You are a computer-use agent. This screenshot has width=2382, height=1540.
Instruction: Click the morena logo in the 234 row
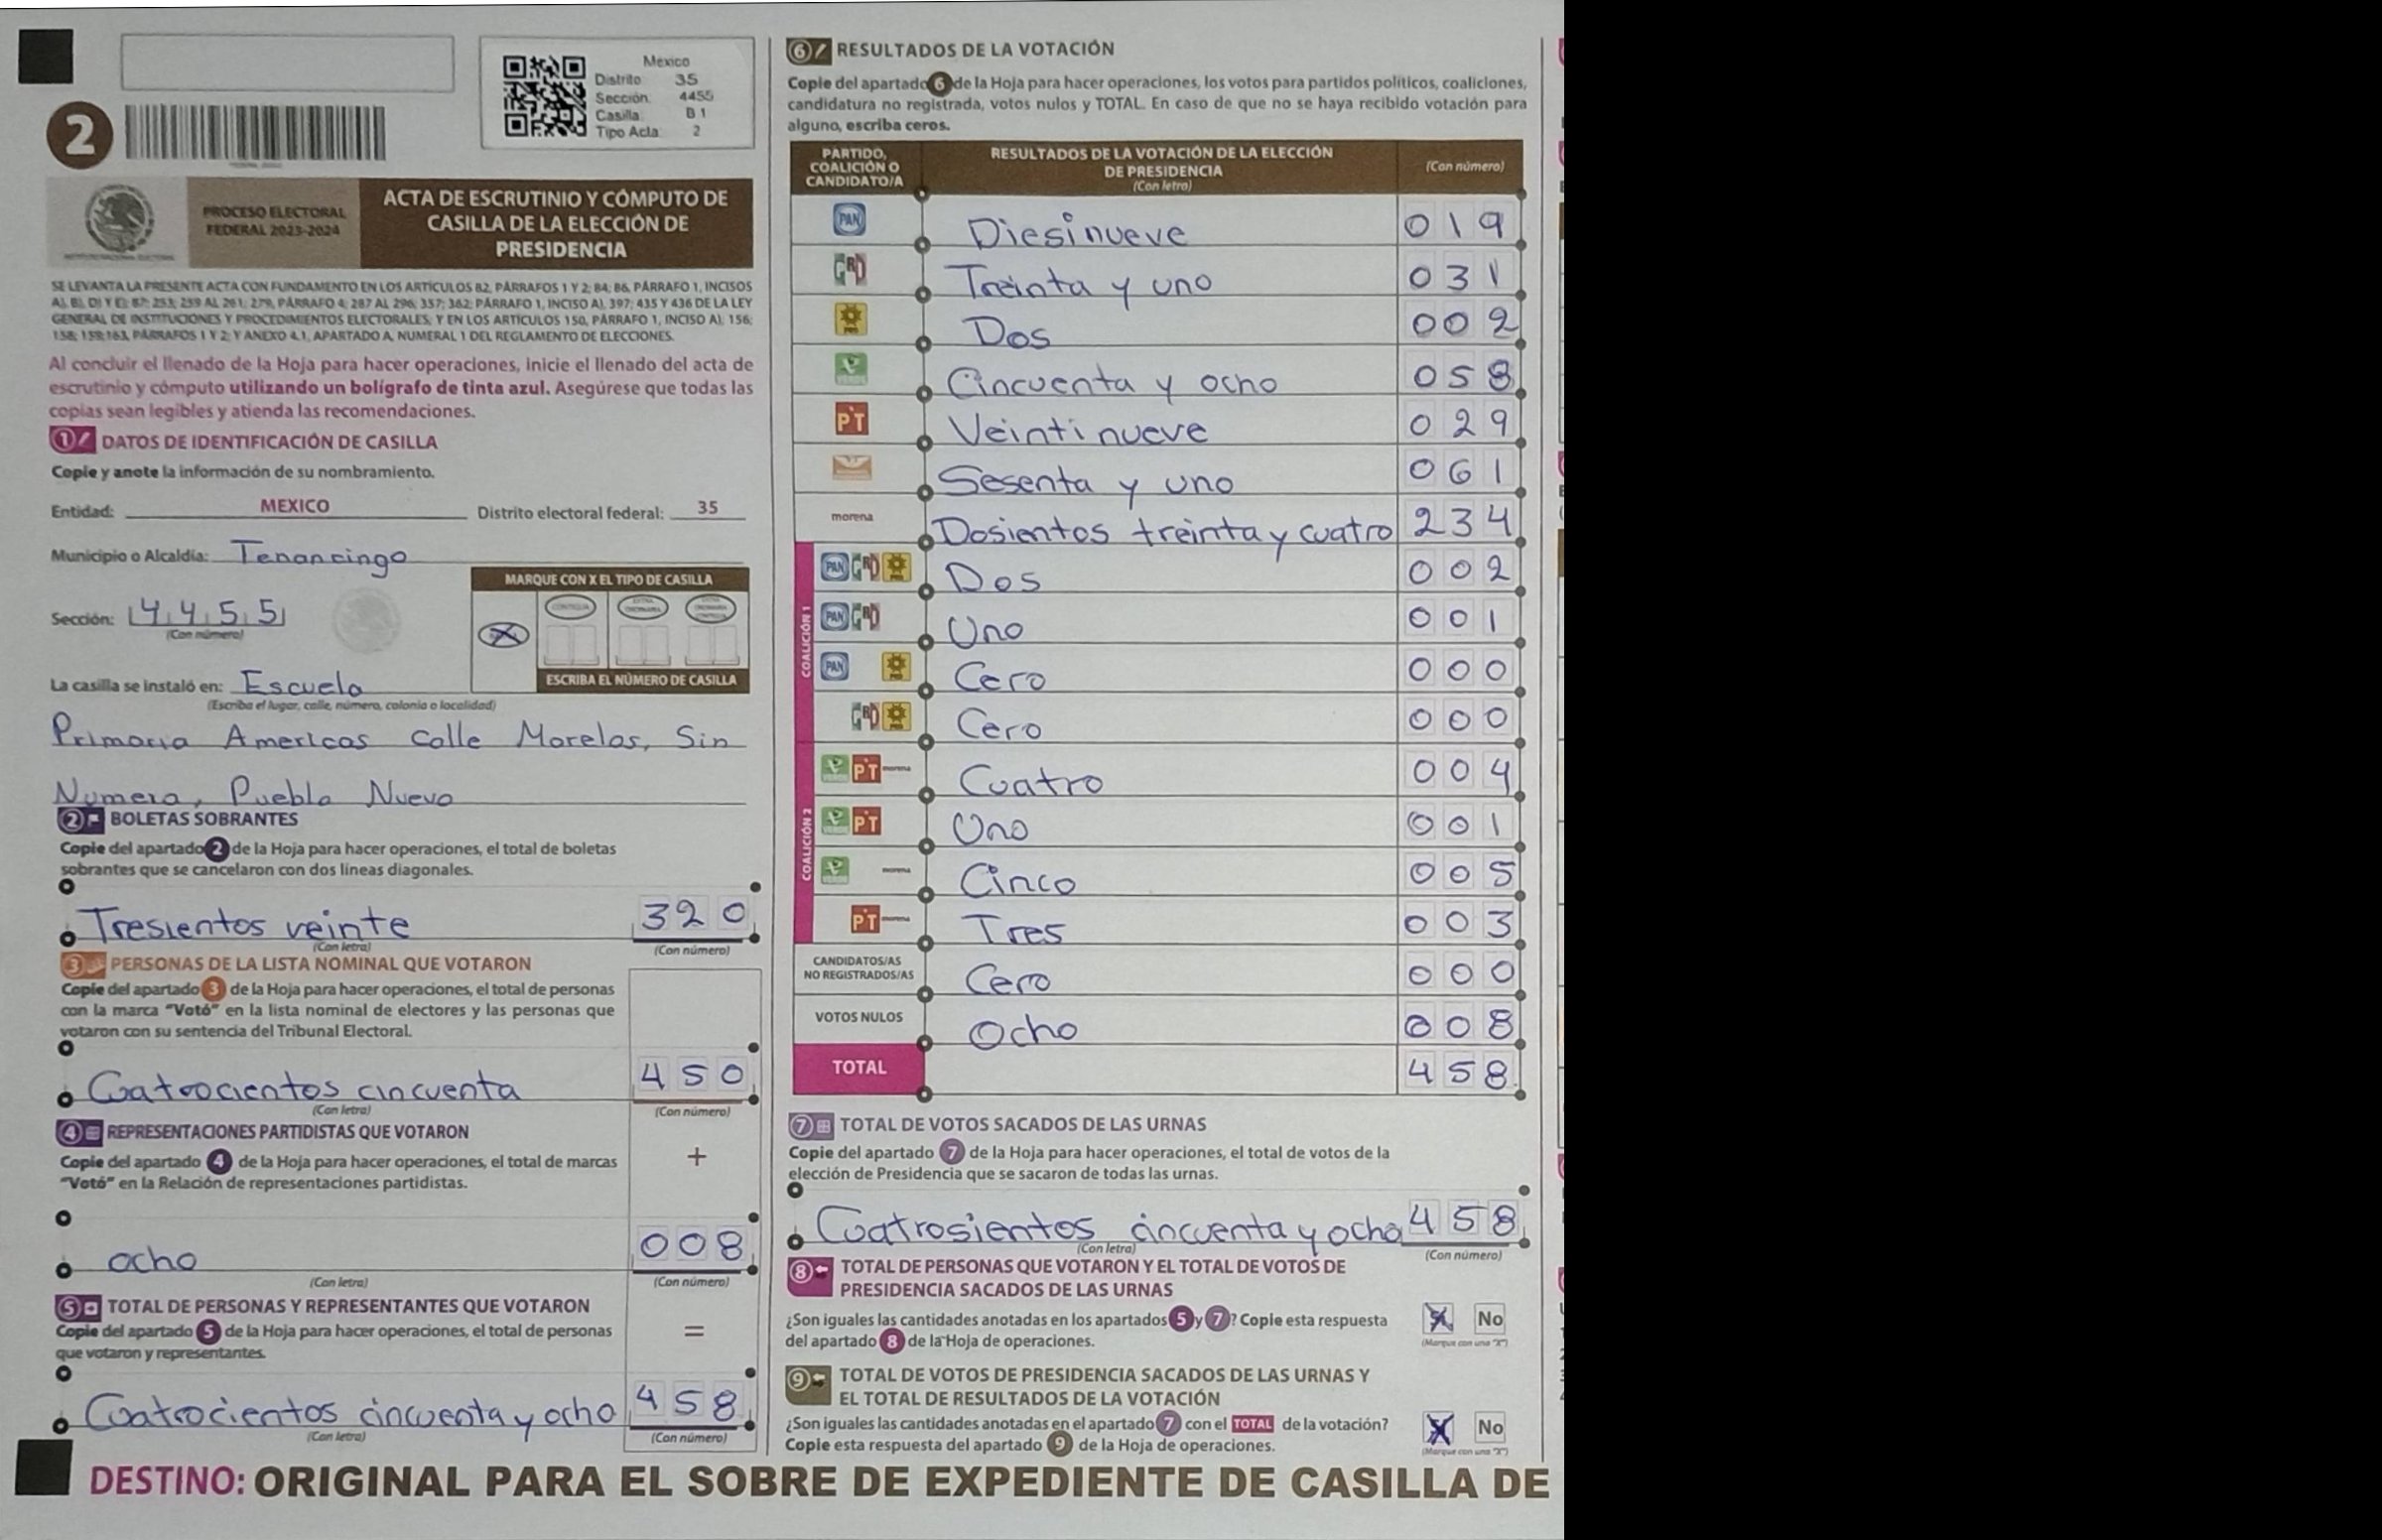852,517
